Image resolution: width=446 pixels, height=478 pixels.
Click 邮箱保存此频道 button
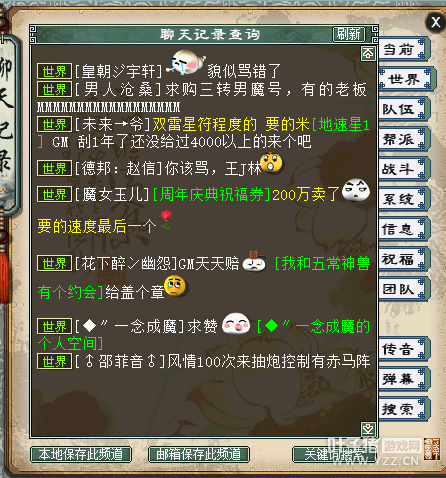click(x=199, y=454)
